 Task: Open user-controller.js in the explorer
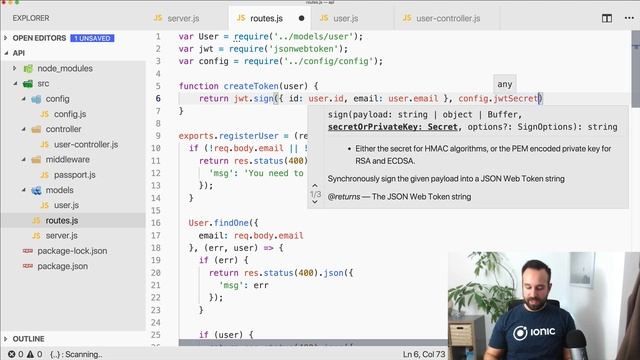point(86,144)
